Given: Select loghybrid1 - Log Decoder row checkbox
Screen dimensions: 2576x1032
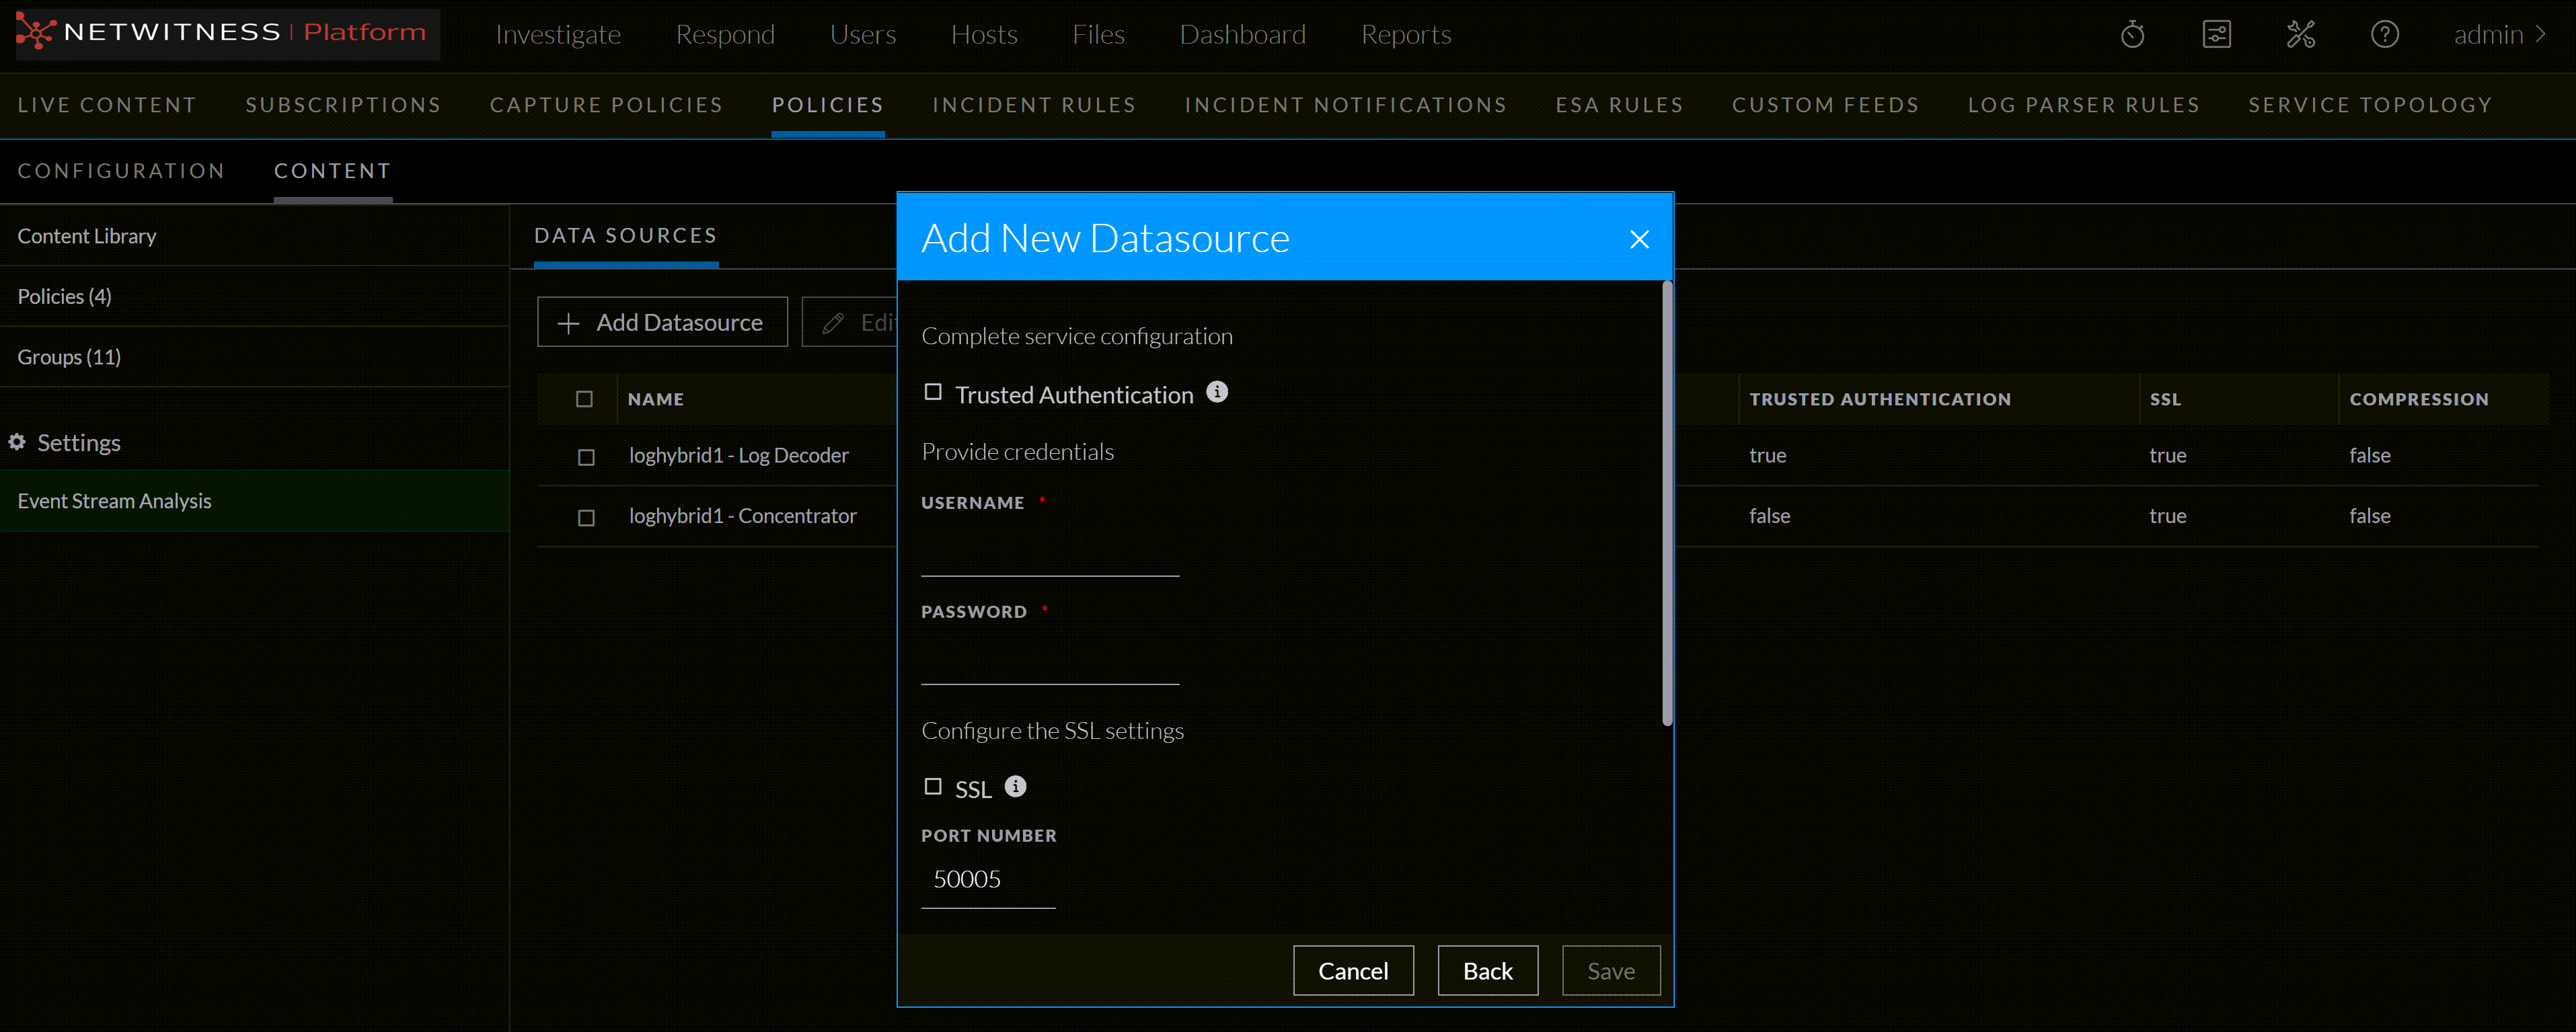Looking at the screenshot, I should (586, 457).
